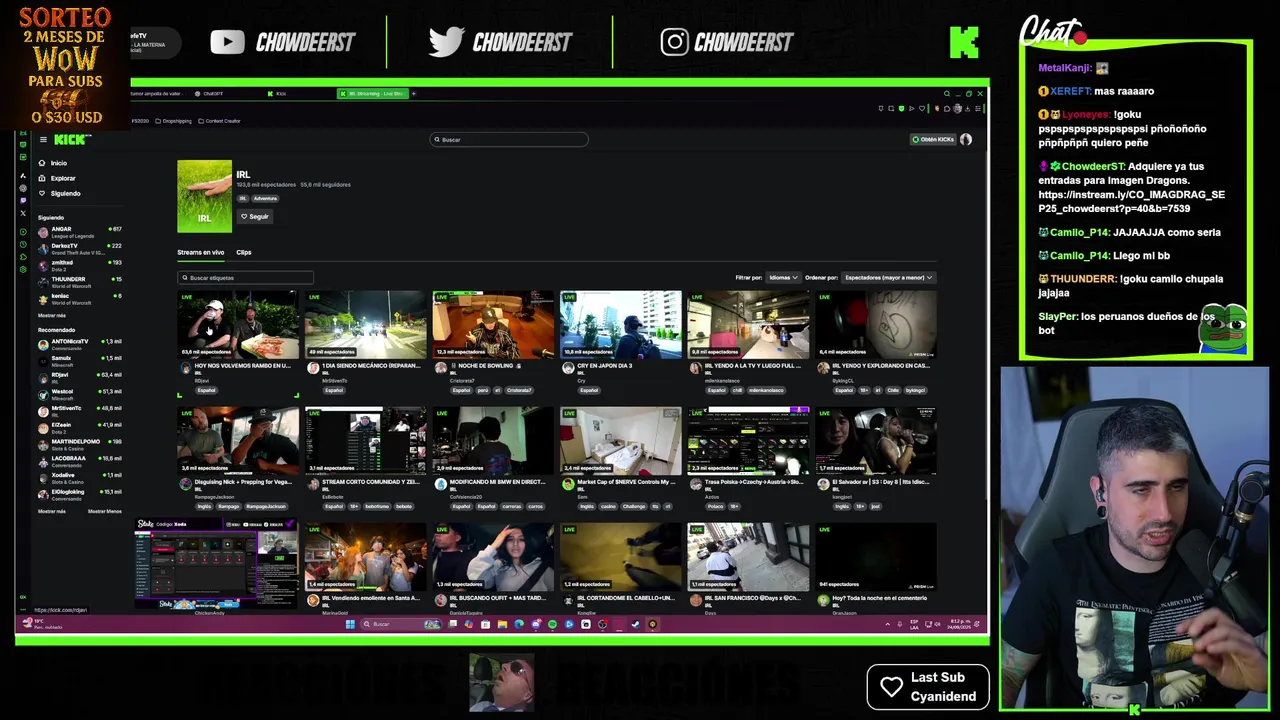The height and width of the screenshot is (720, 1280).
Task: Open Samulx recommended channel
Action: (x=79, y=361)
